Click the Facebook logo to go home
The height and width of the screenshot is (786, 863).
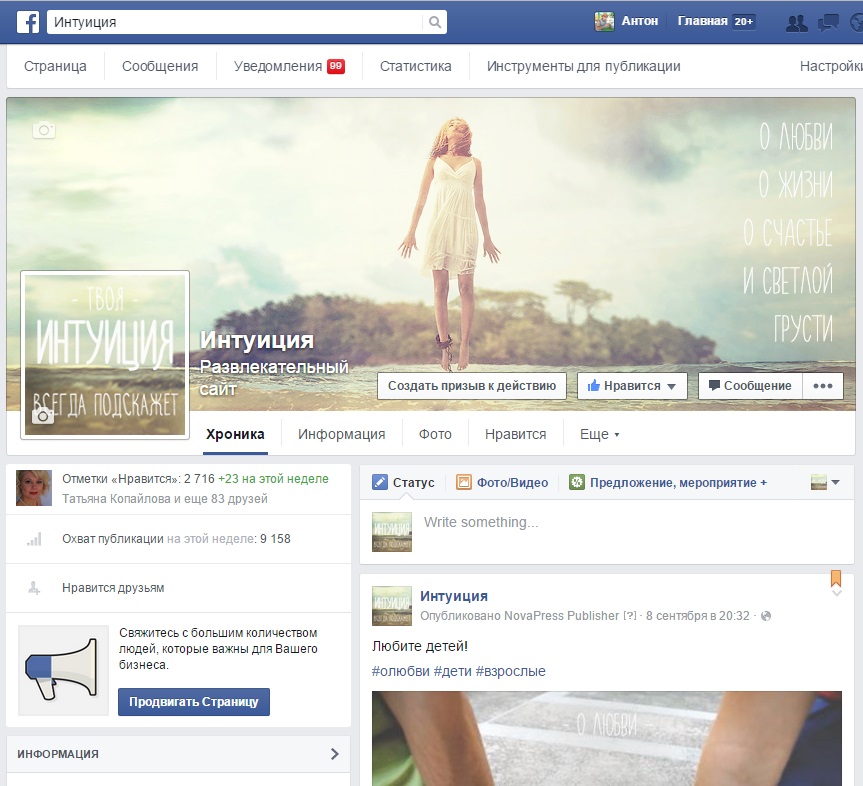tap(27, 21)
